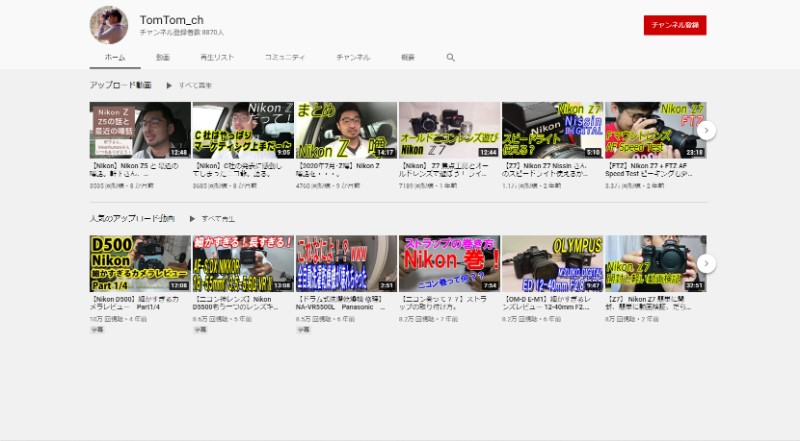Viewport: 800px width, 441px height.
Task: Click the 7100 回視聴・1 年前 view count
Action: pyautogui.click(x=428, y=186)
